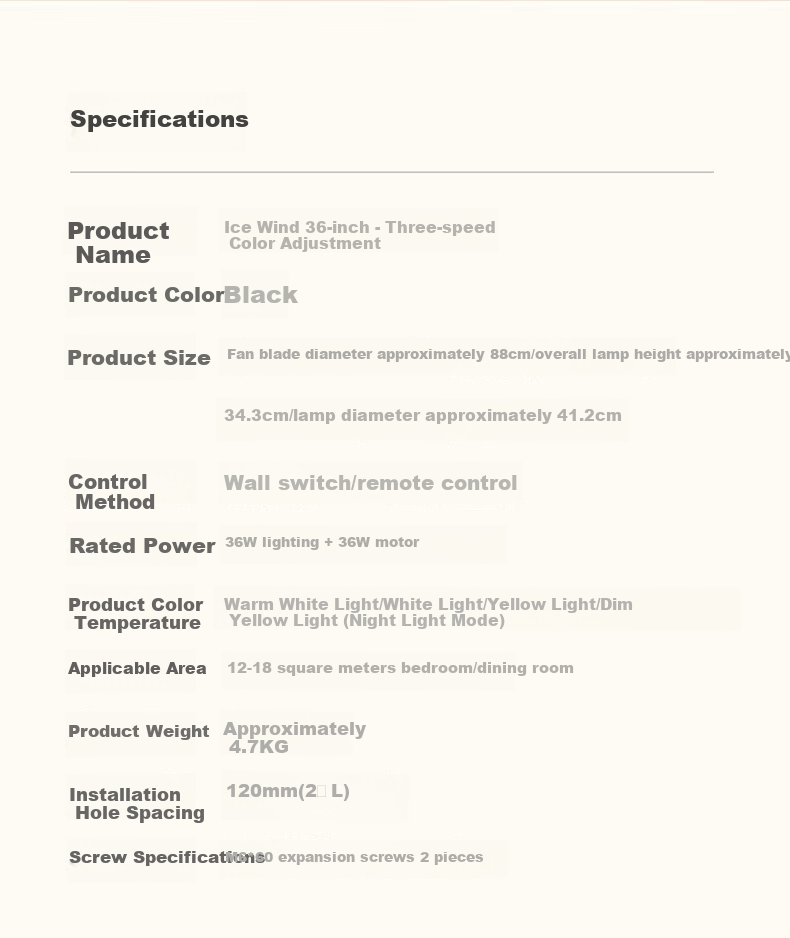
Task: Click the expansion screws 2 pieces text
Action: pos(355,857)
